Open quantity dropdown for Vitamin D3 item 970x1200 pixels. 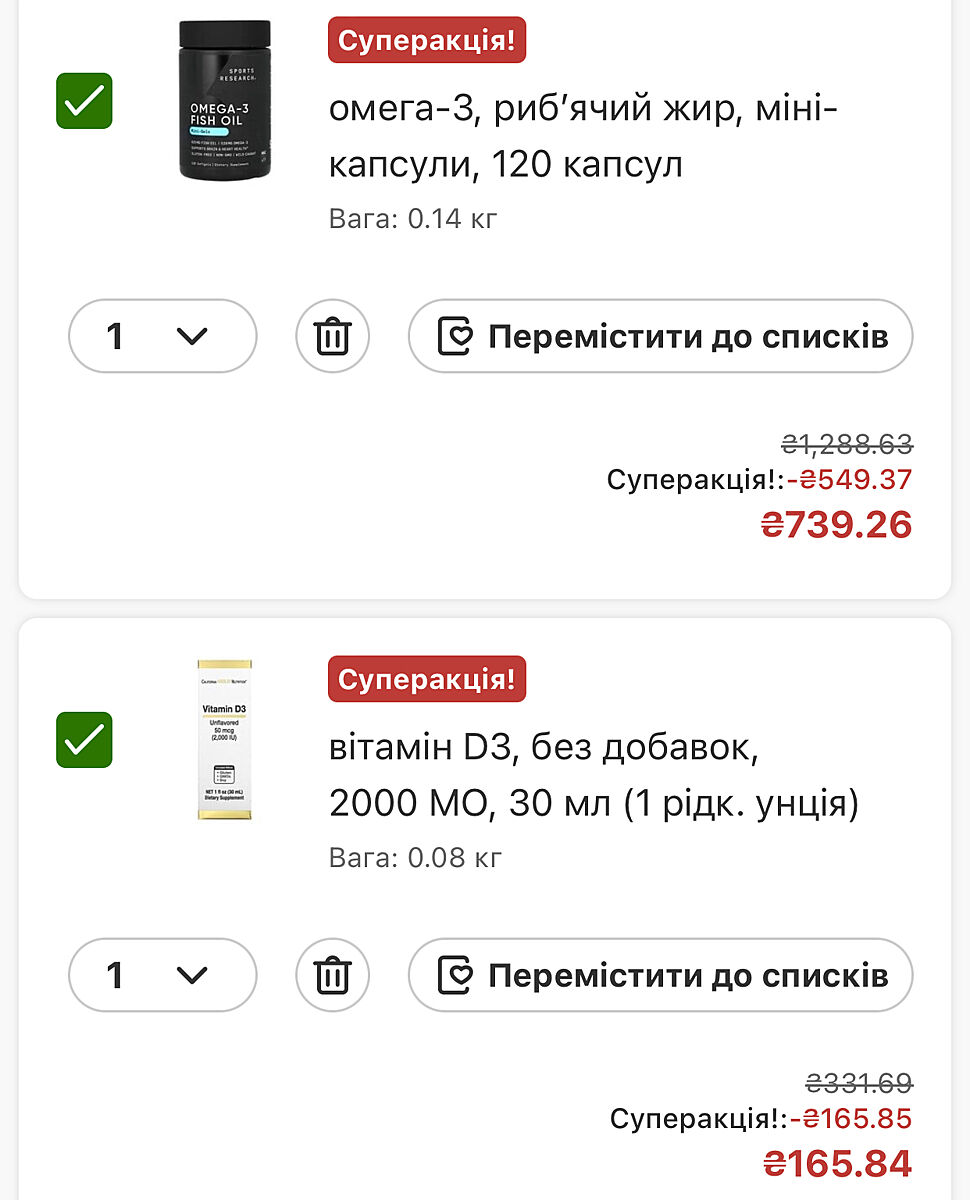coord(162,975)
